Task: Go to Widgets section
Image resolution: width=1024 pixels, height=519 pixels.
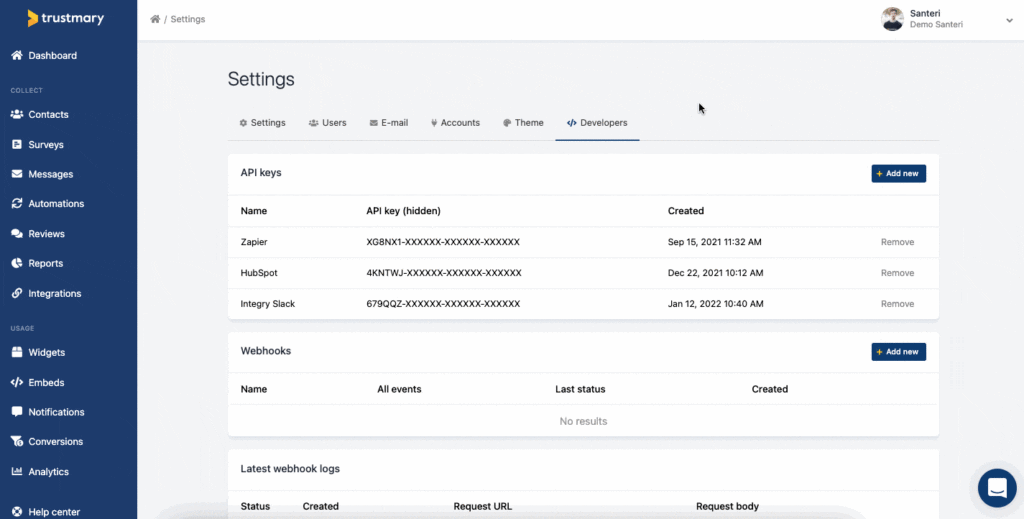Action: [46, 353]
